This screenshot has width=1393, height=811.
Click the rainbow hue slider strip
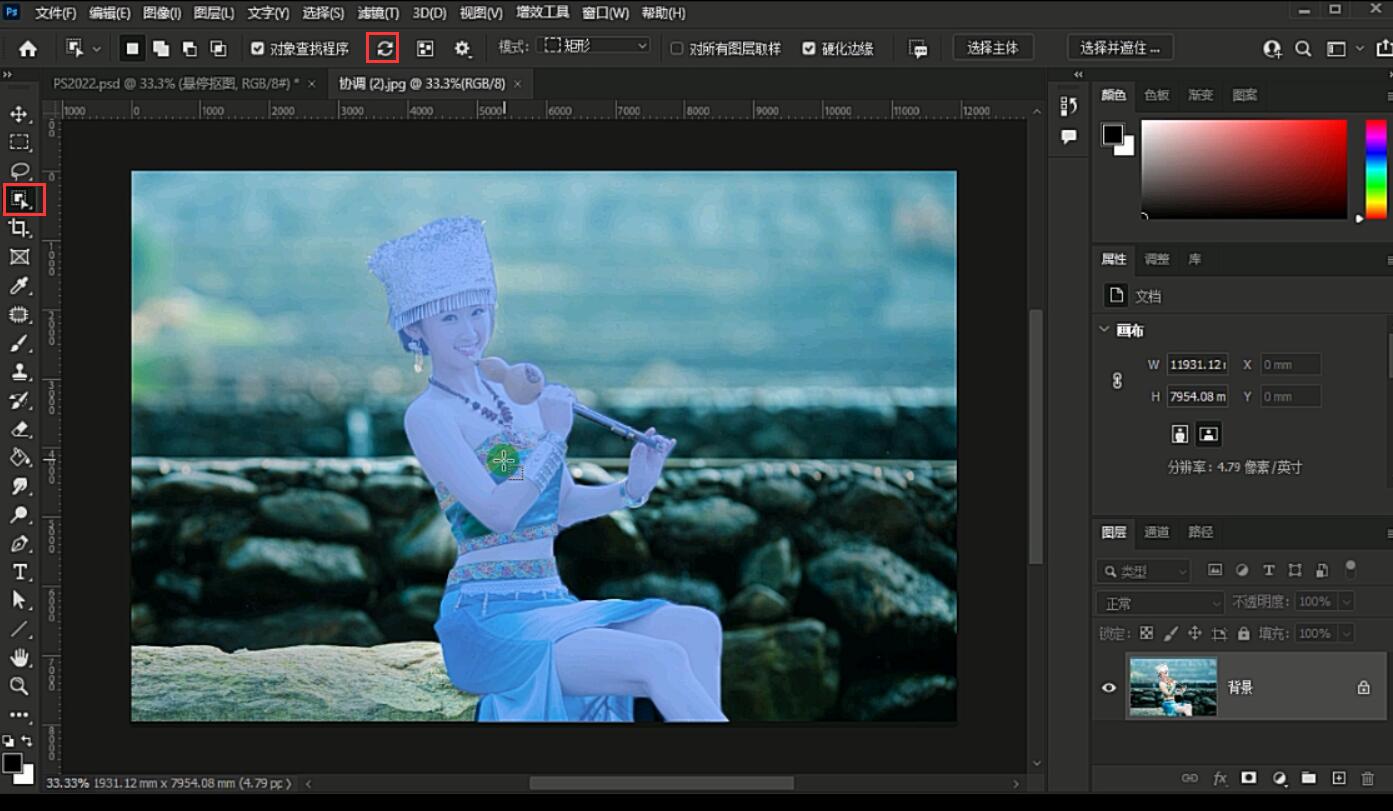click(x=1377, y=169)
